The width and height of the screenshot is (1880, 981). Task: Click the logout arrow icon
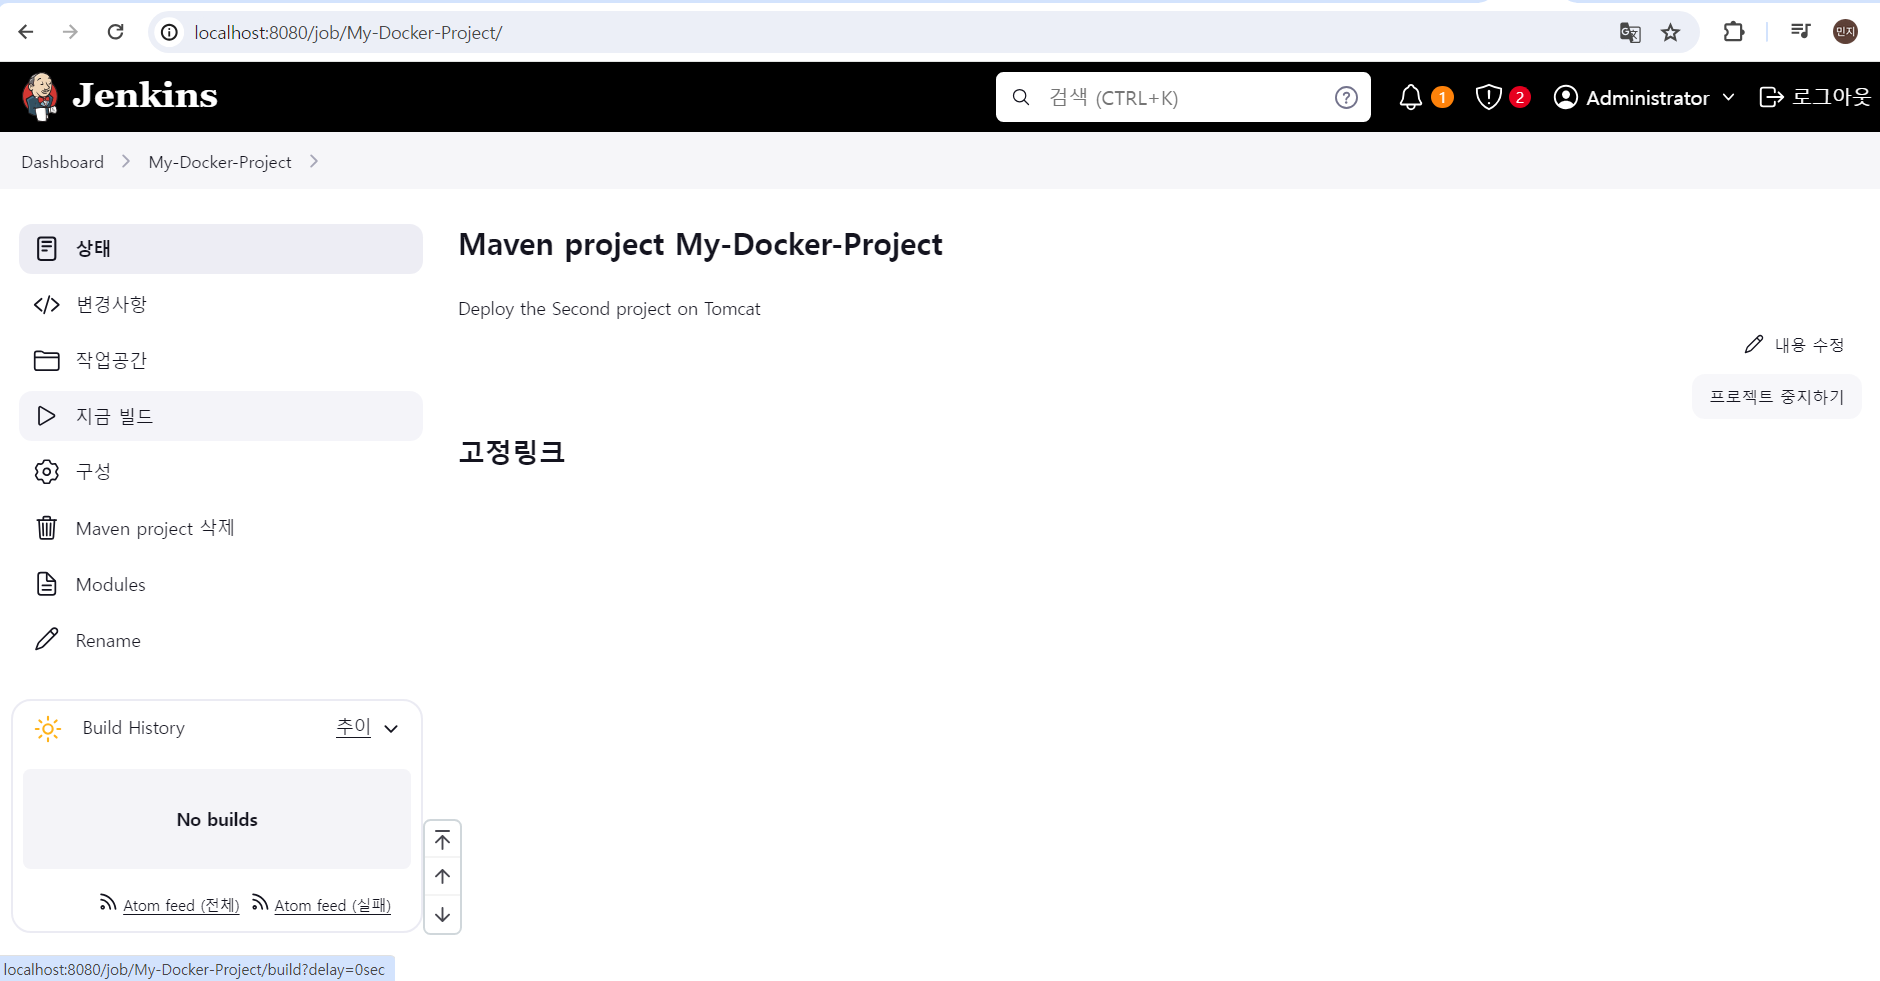1771,97
